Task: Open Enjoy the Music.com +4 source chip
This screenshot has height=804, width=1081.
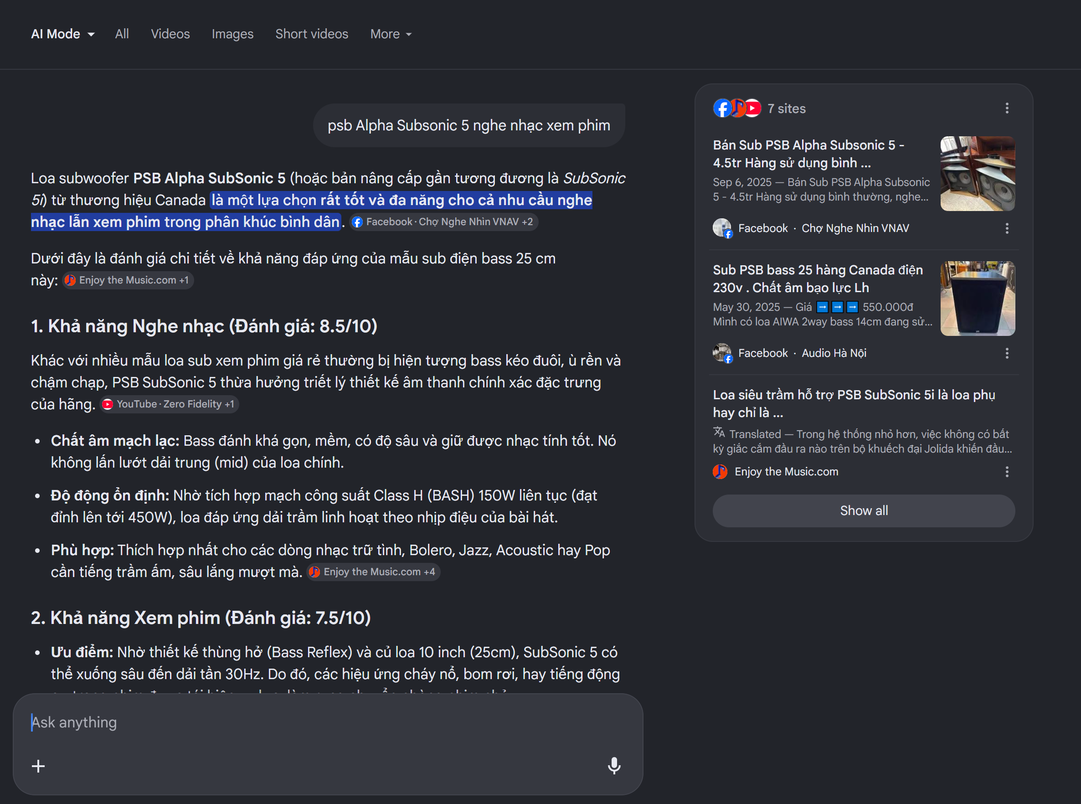Action: 372,572
